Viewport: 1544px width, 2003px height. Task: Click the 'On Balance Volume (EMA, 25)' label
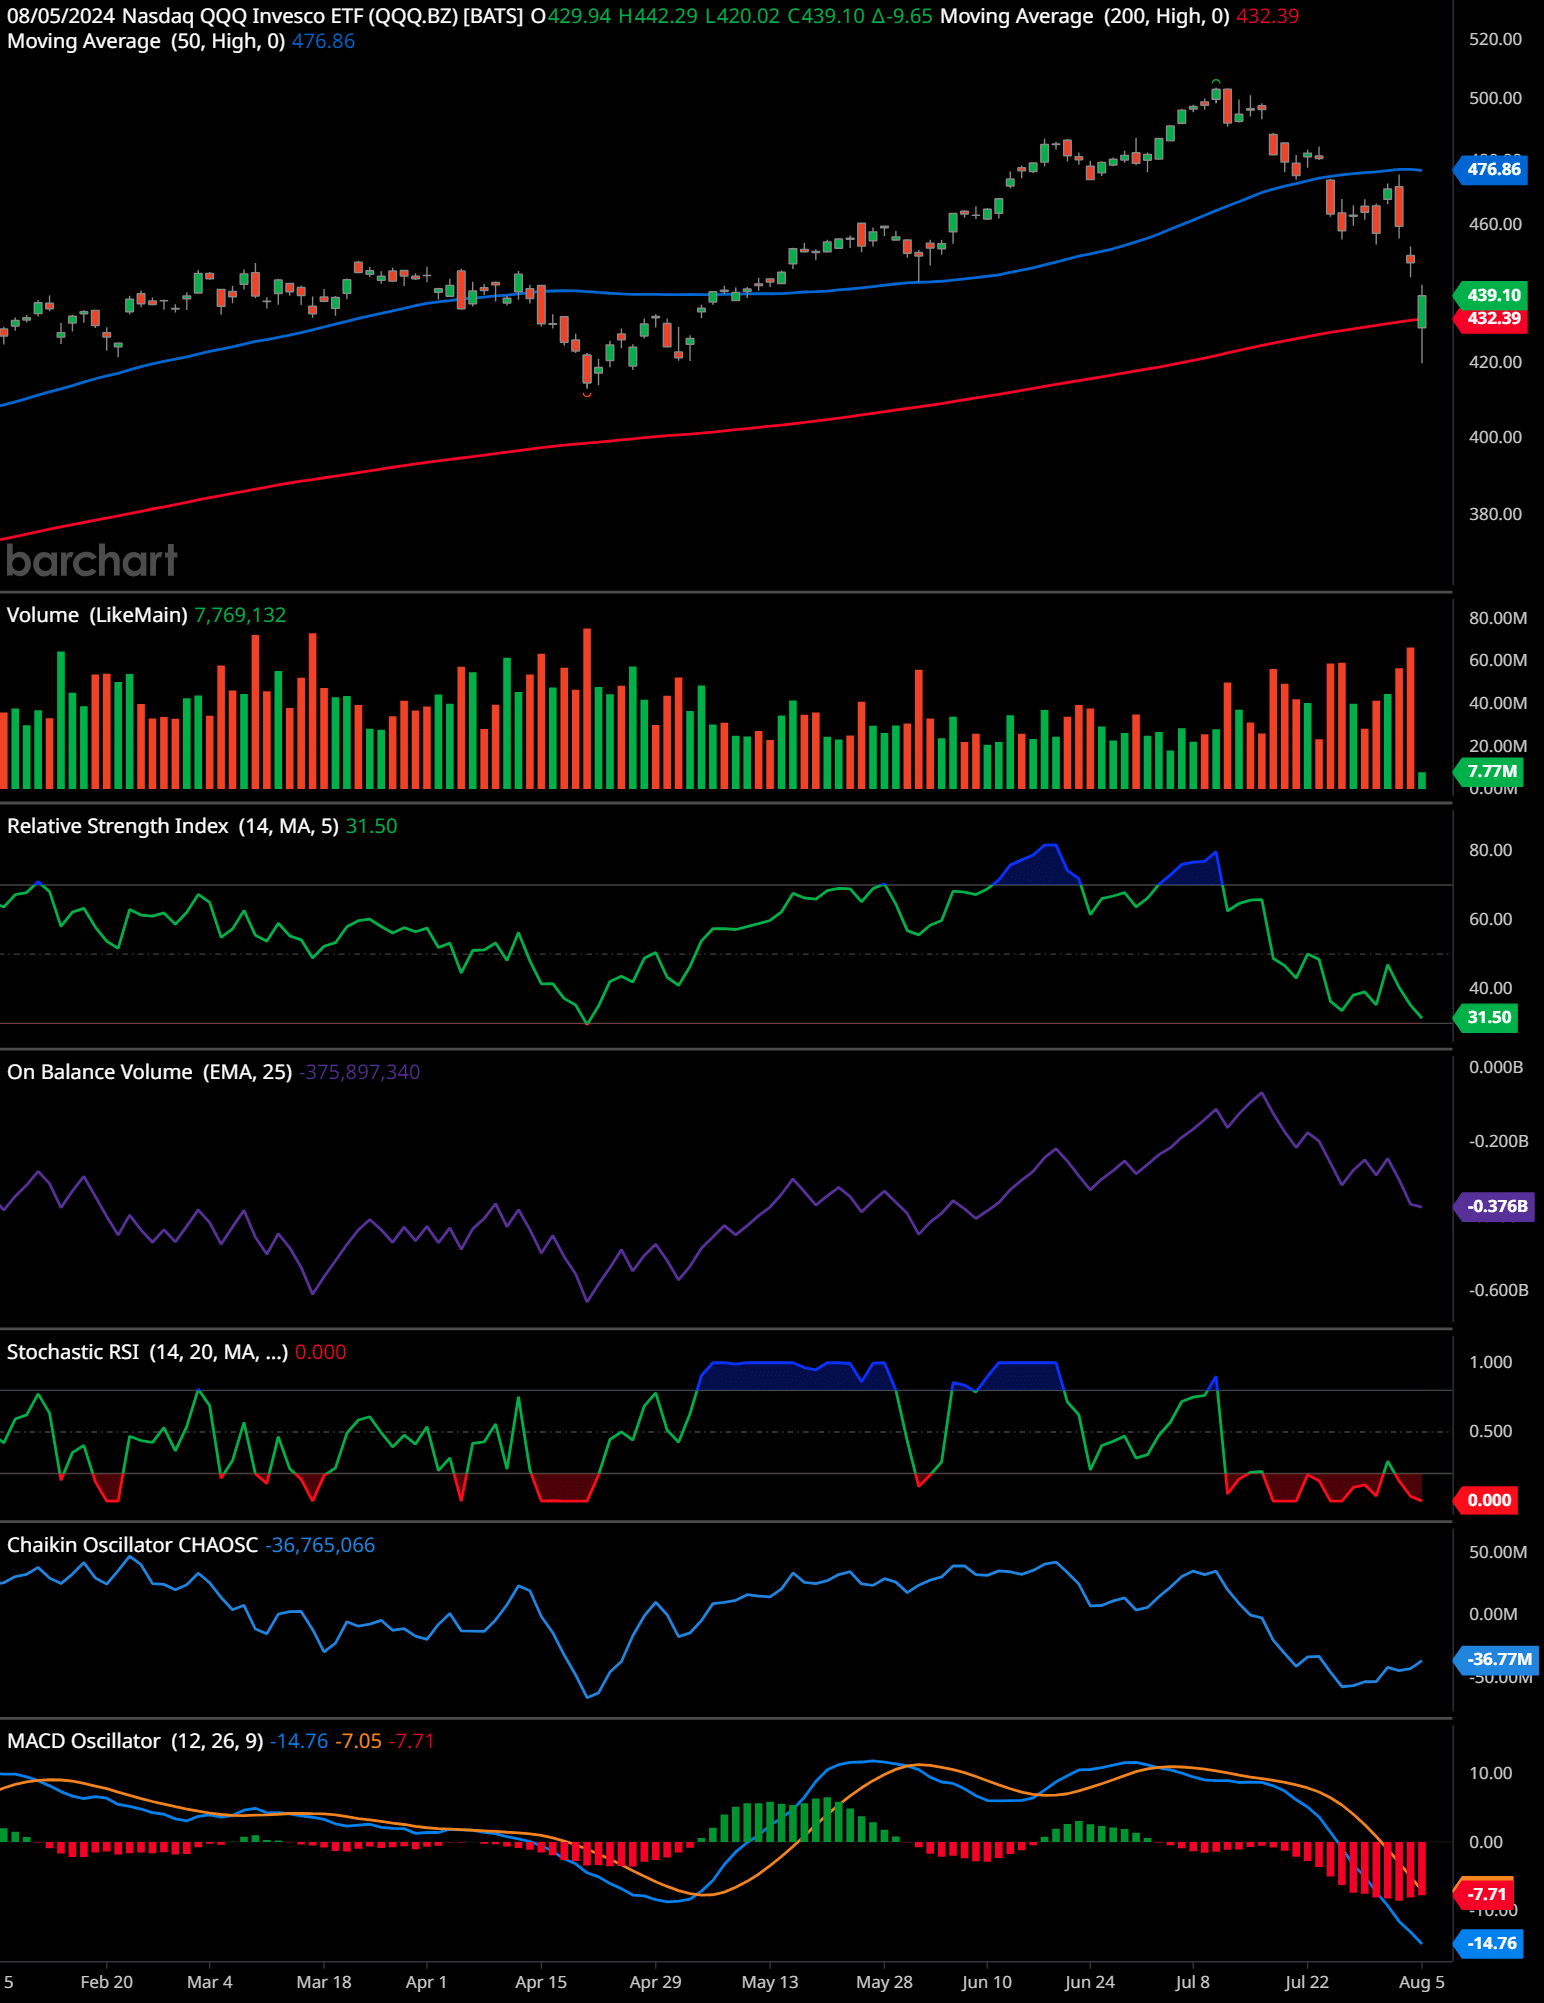point(149,1072)
